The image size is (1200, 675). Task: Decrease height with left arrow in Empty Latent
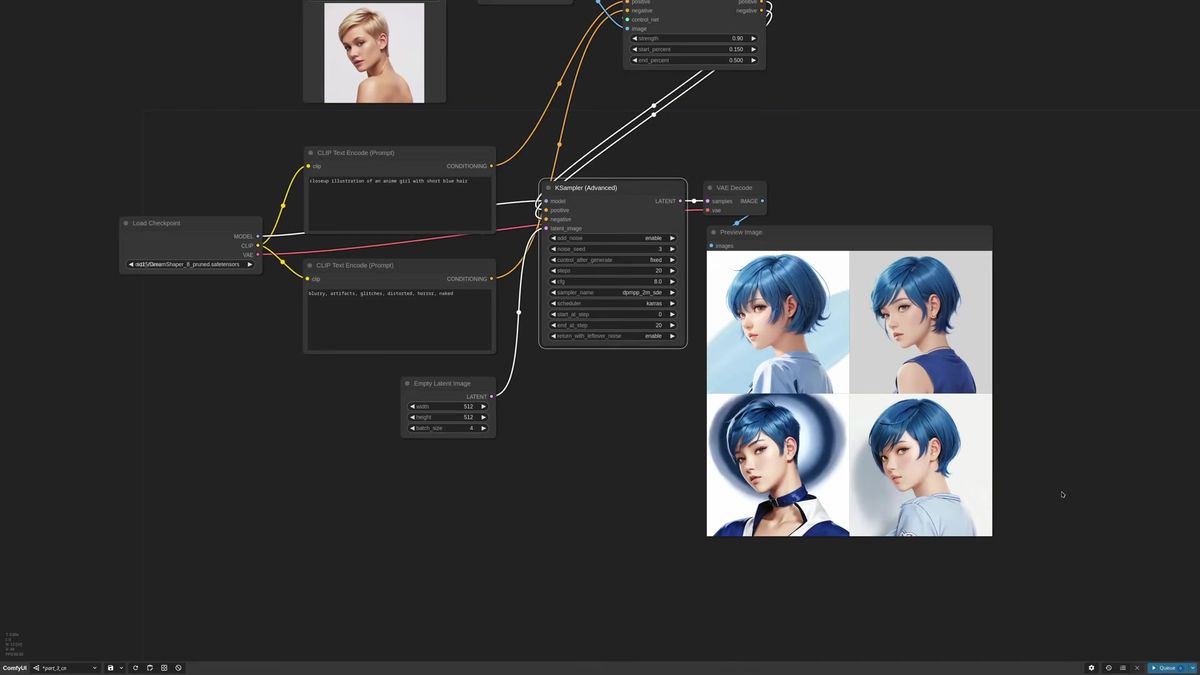412,417
